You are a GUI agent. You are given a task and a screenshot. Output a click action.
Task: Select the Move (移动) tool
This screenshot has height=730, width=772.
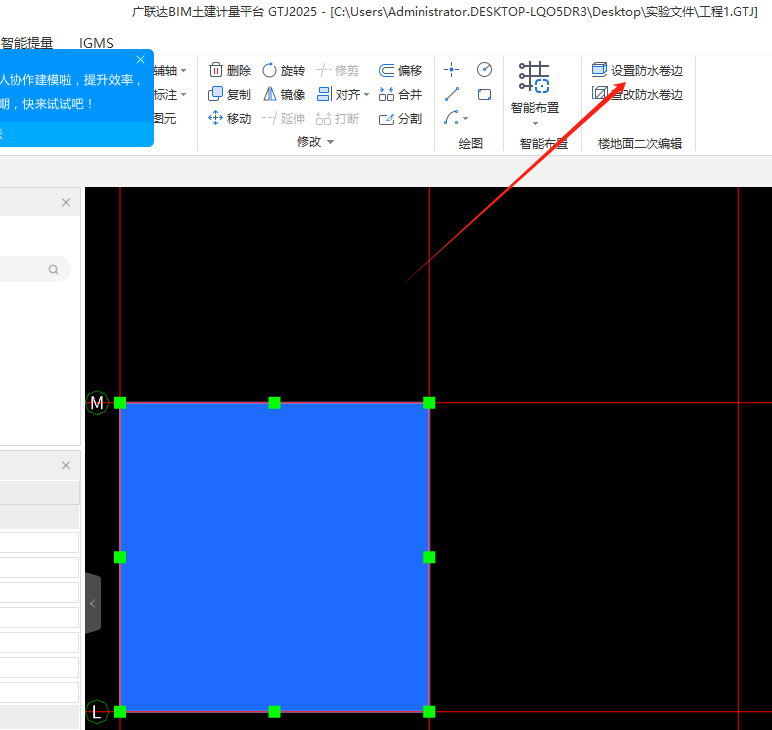[230, 118]
